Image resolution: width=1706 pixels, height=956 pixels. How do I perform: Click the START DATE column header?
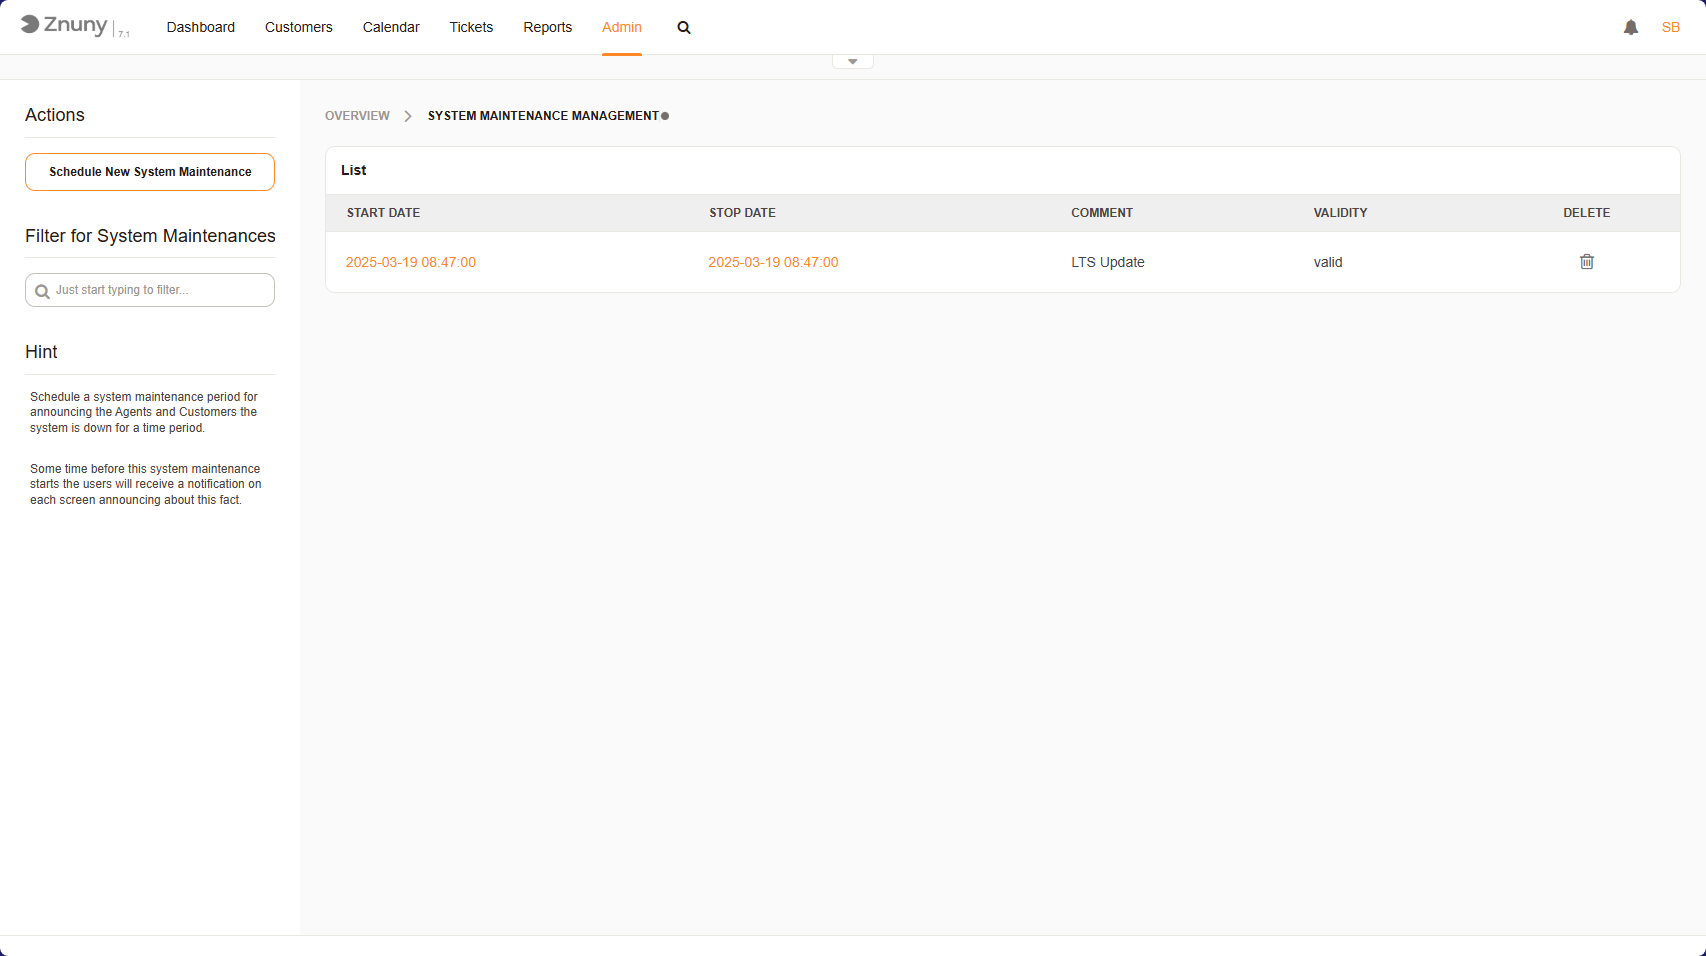coord(383,213)
